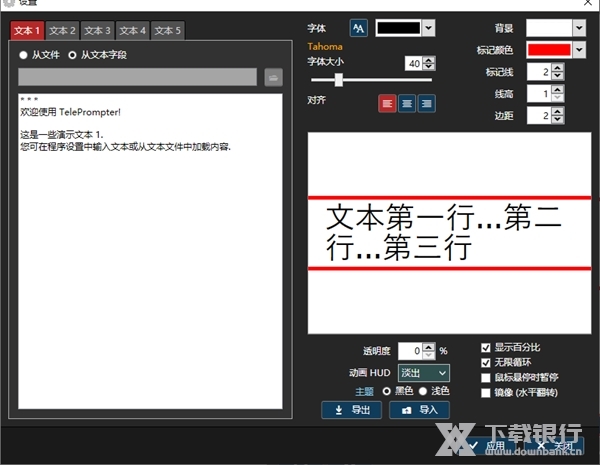Switch to 文本 5 tab
Screen dimensions: 600x465
168,31
